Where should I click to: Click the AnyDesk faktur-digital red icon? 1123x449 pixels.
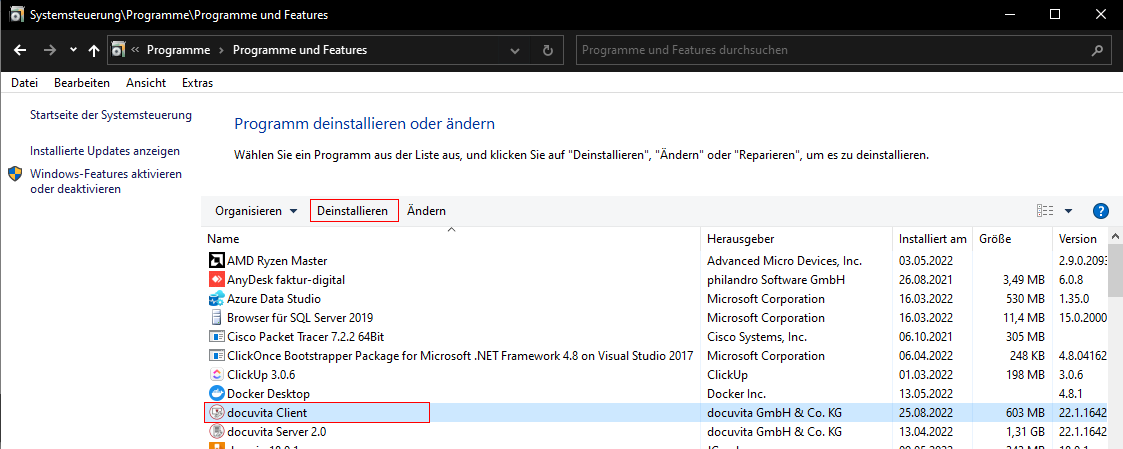coord(216,280)
